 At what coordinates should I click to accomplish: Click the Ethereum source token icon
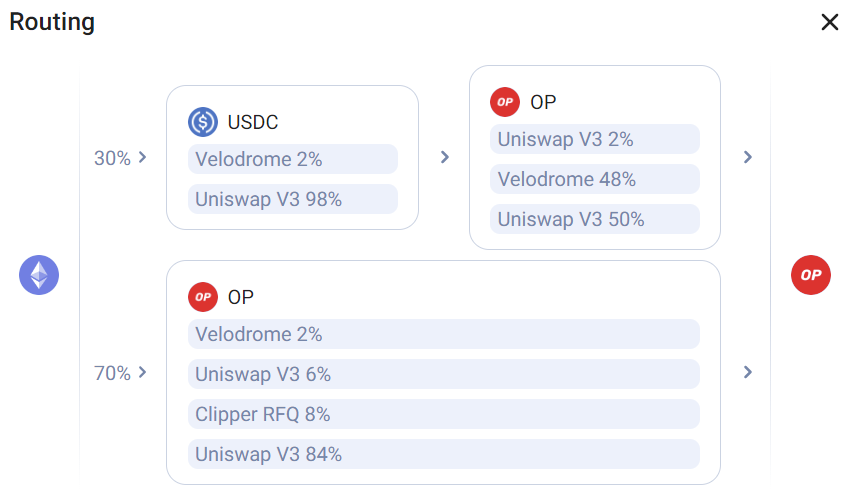coord(39,275)
